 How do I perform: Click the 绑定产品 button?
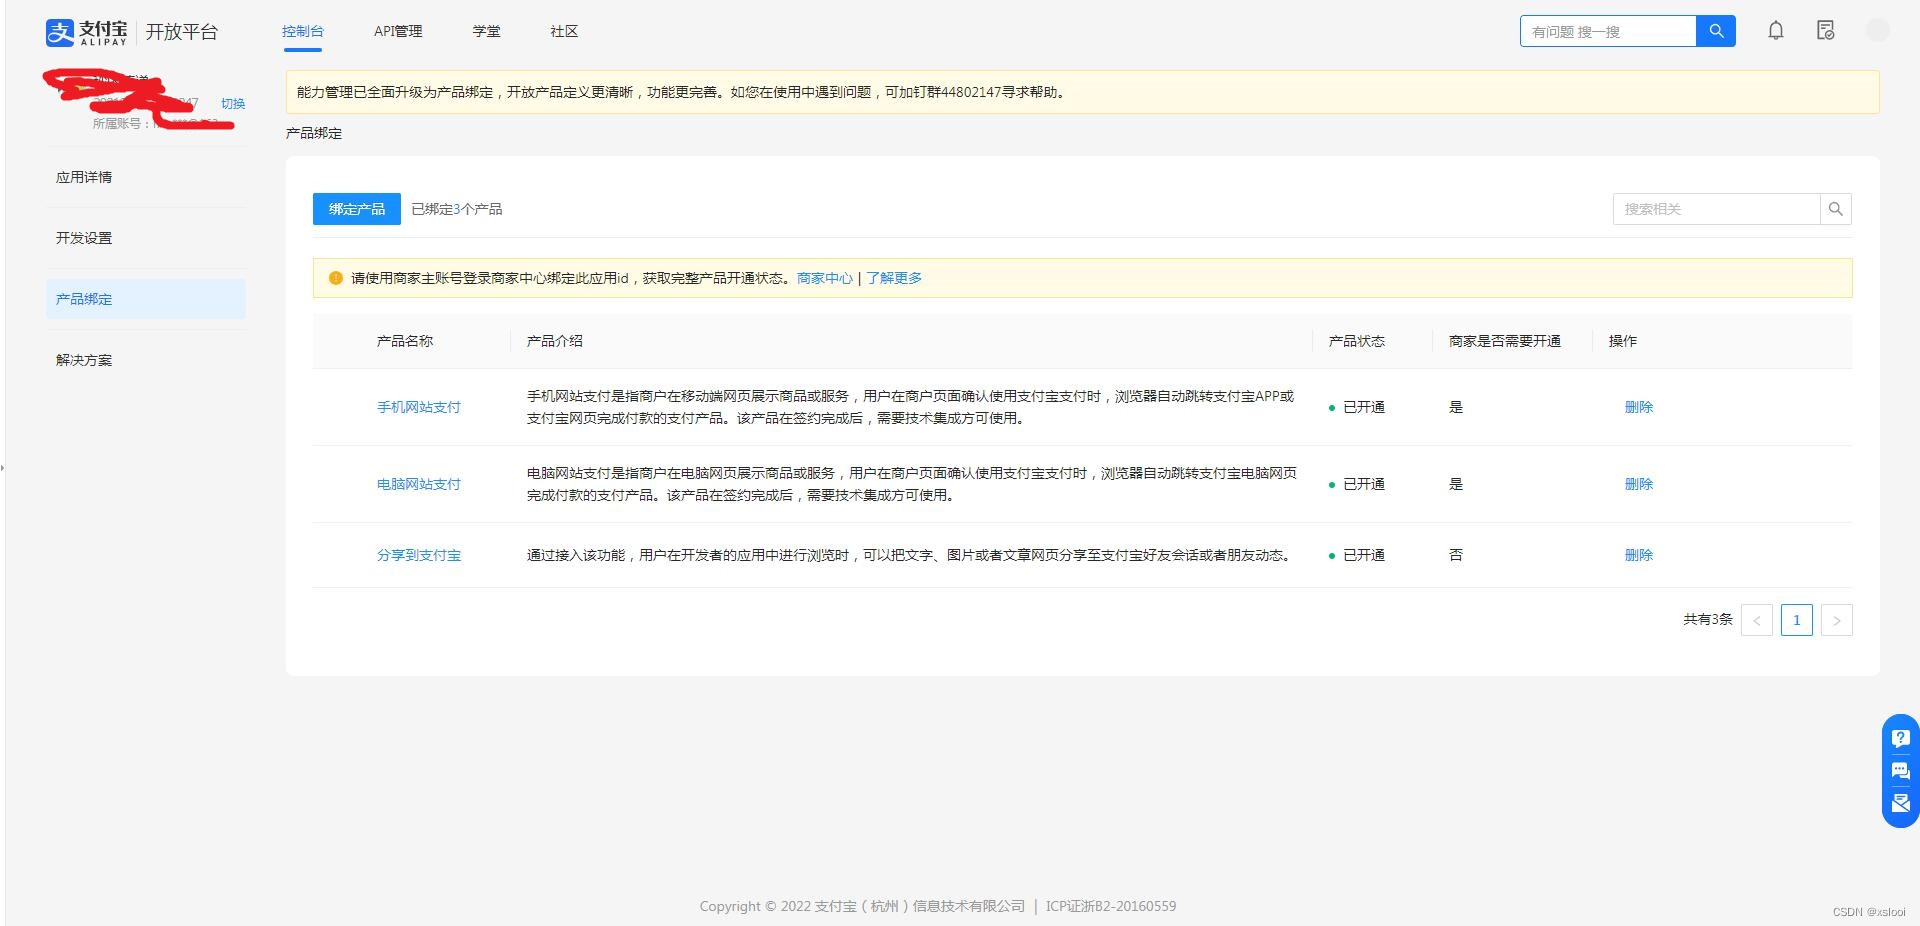(x=357, y=209)
